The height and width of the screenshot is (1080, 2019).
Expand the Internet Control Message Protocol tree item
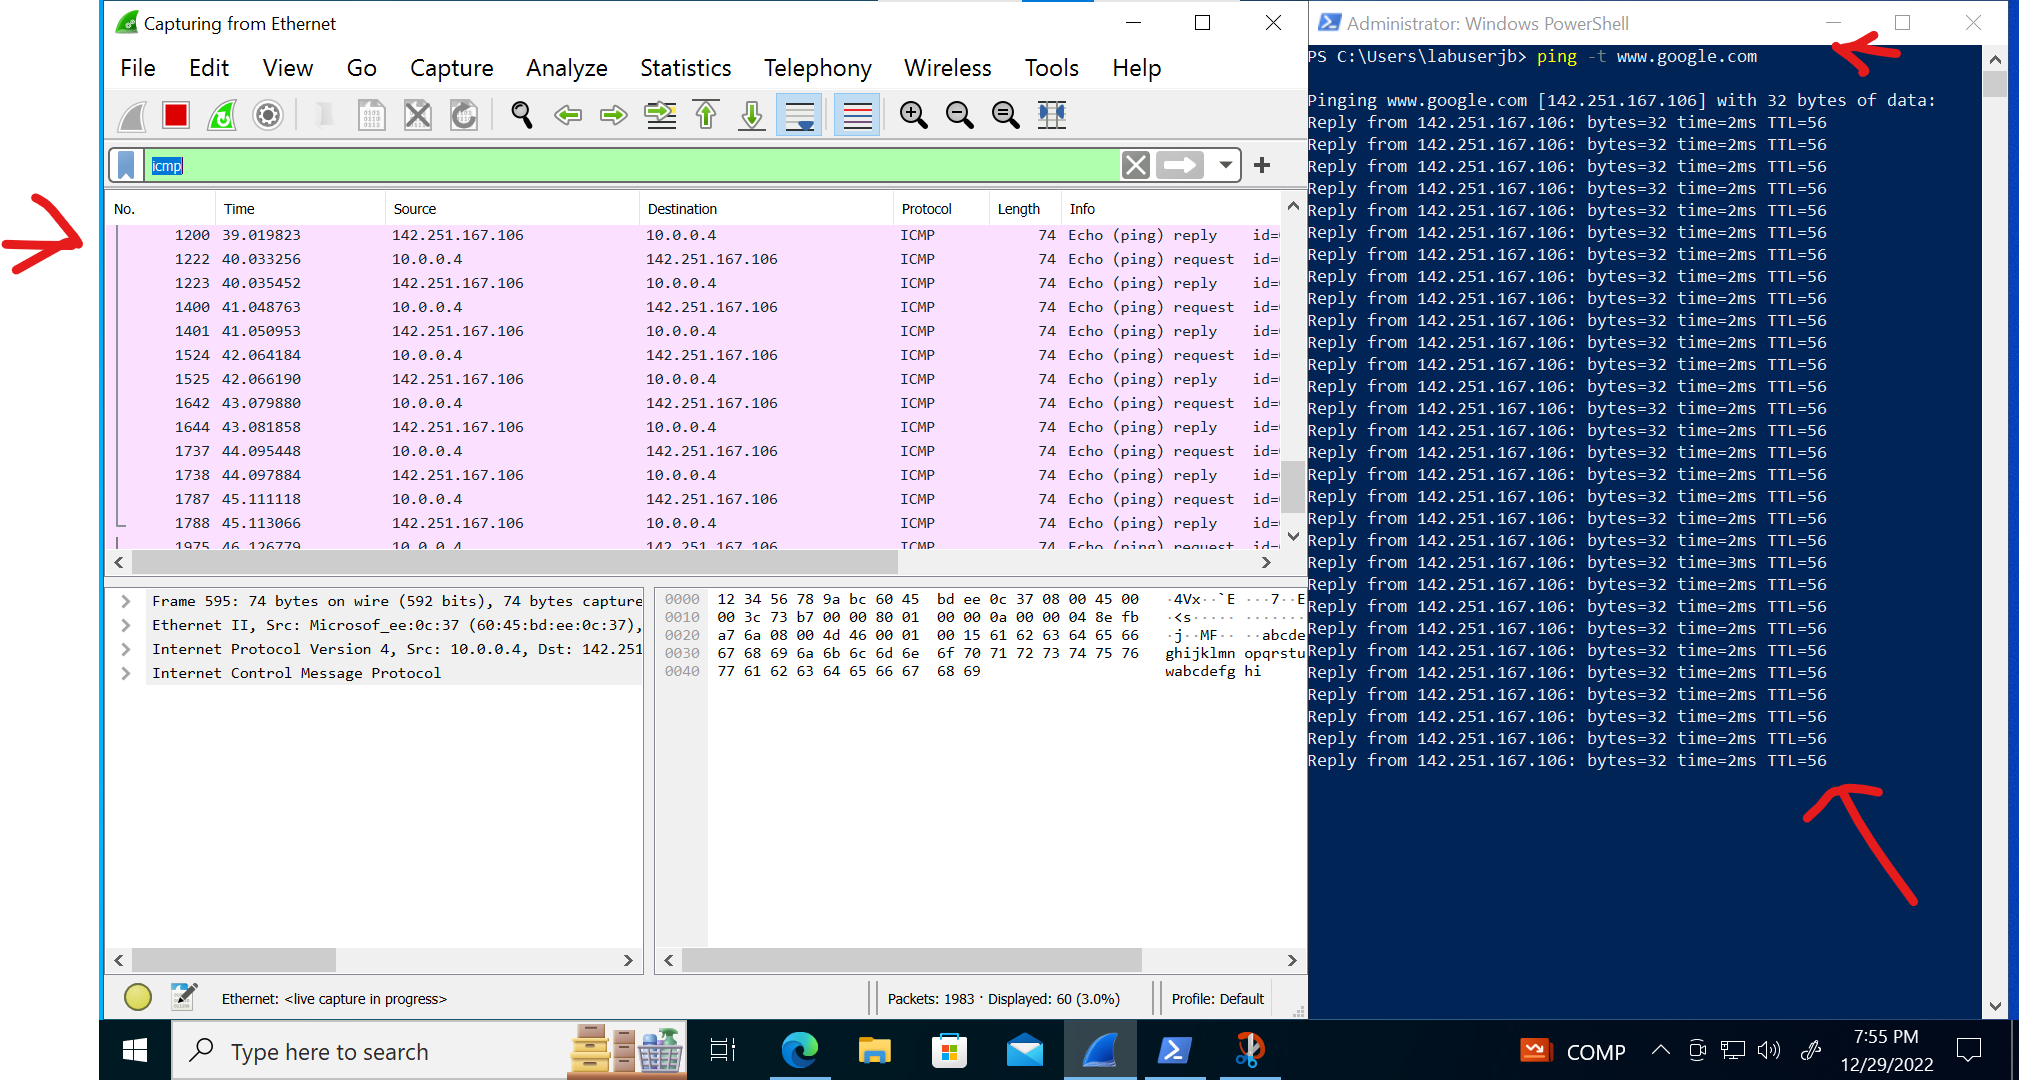click(x=127, y=671)
